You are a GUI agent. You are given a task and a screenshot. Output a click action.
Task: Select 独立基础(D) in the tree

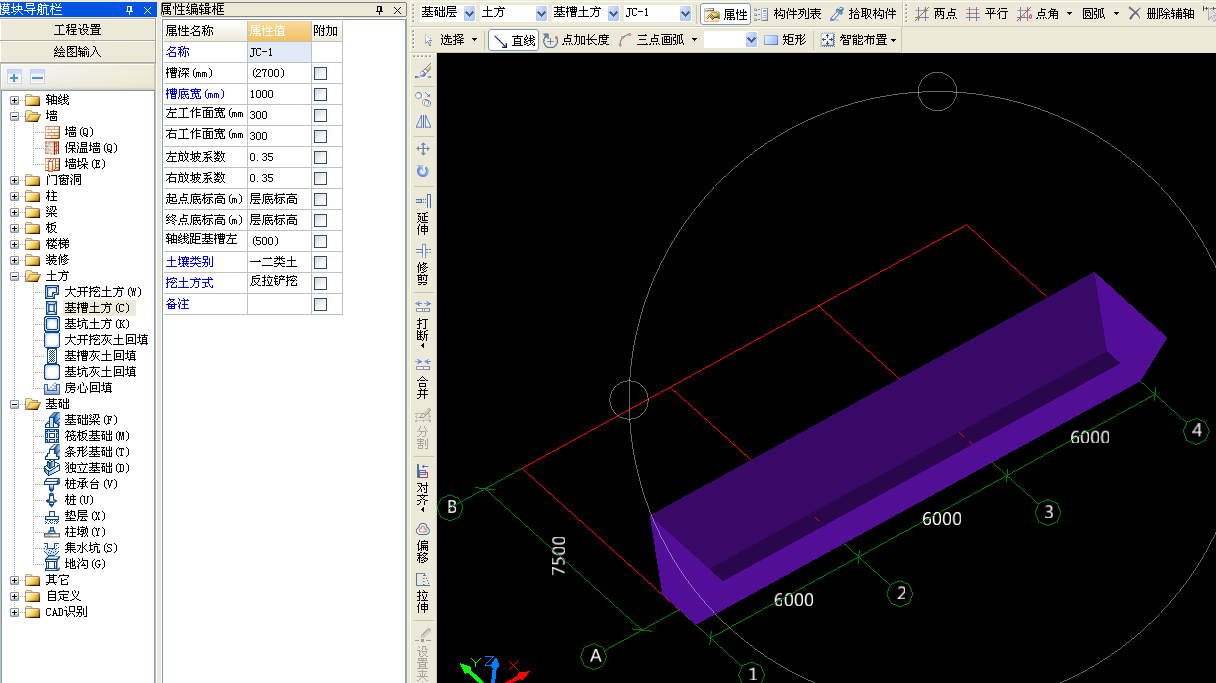click(x=97, y=468)
